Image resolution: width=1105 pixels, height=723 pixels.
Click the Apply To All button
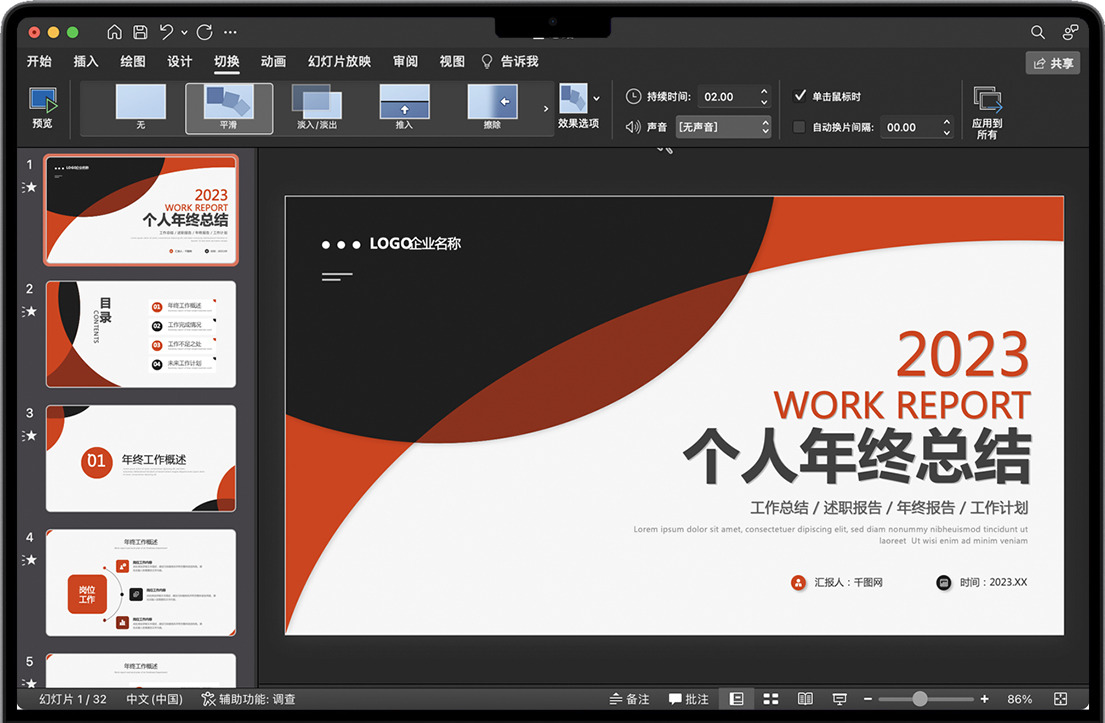tap(987, 112)
